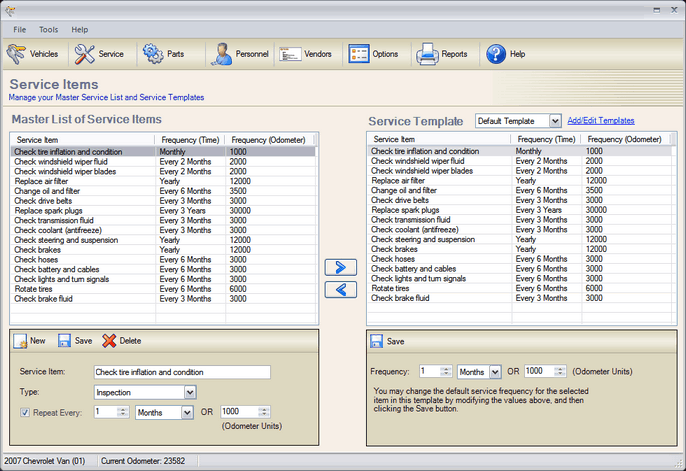Image resolution: width=686 pixels, height=471 pixels.
Task: Select Change oil and filter in master list
Action: pos(162,191)
